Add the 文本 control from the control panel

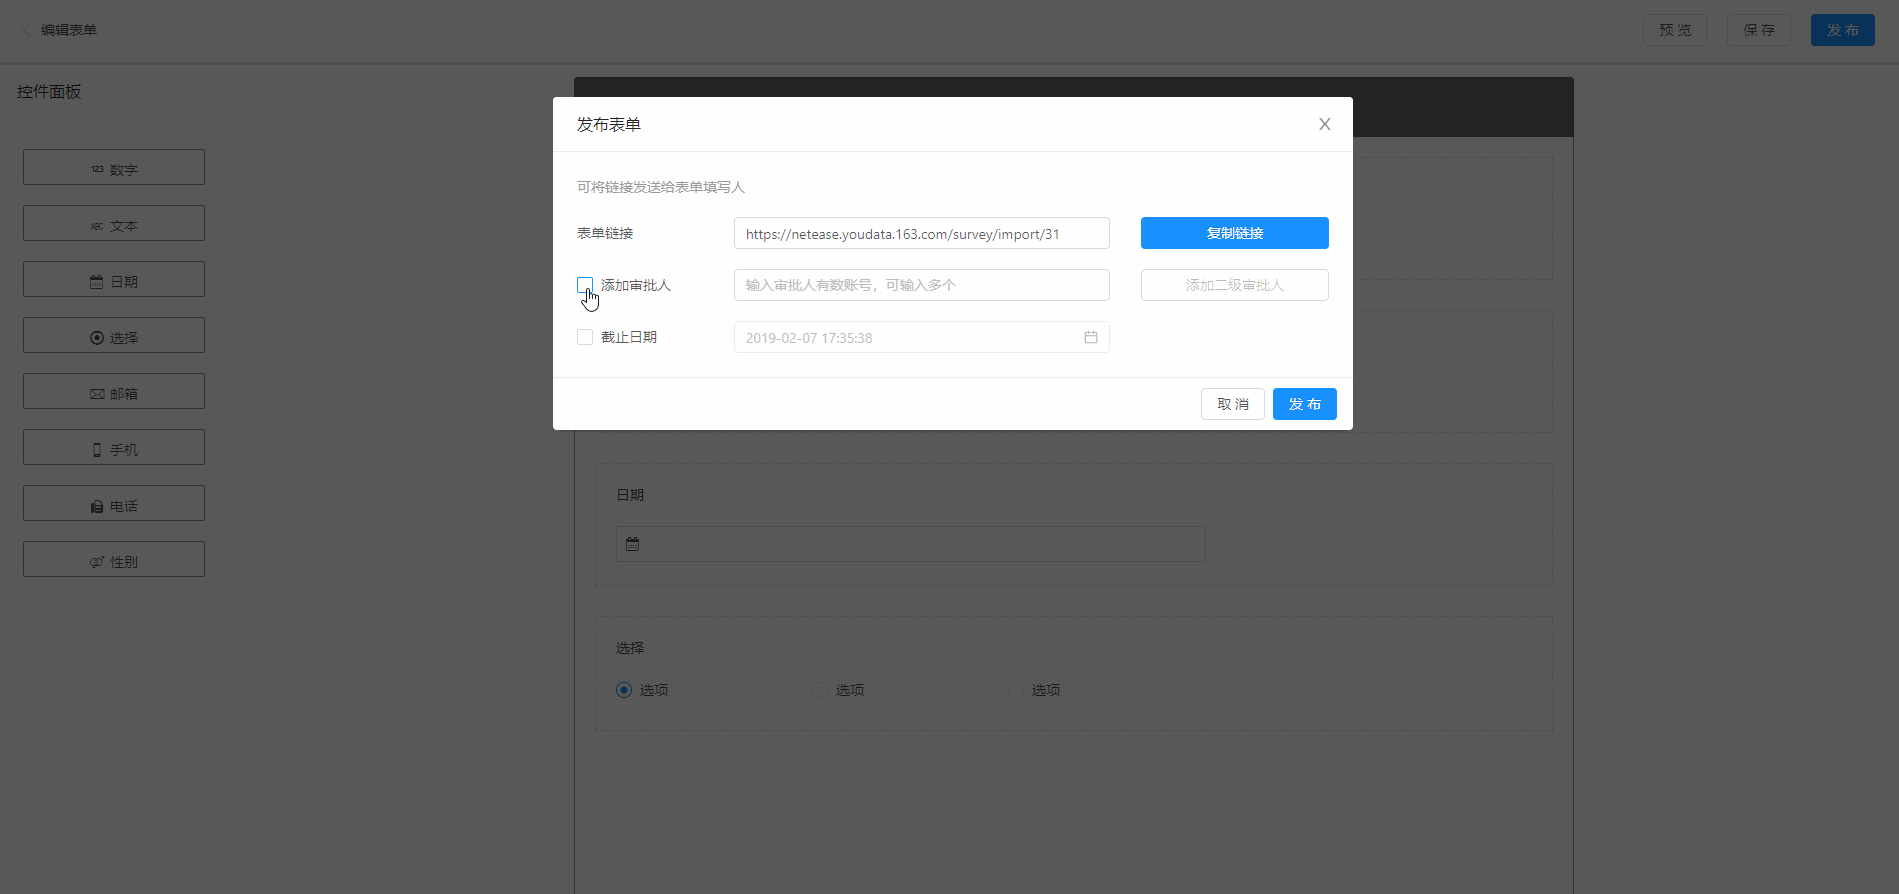(x=114, y=223)
